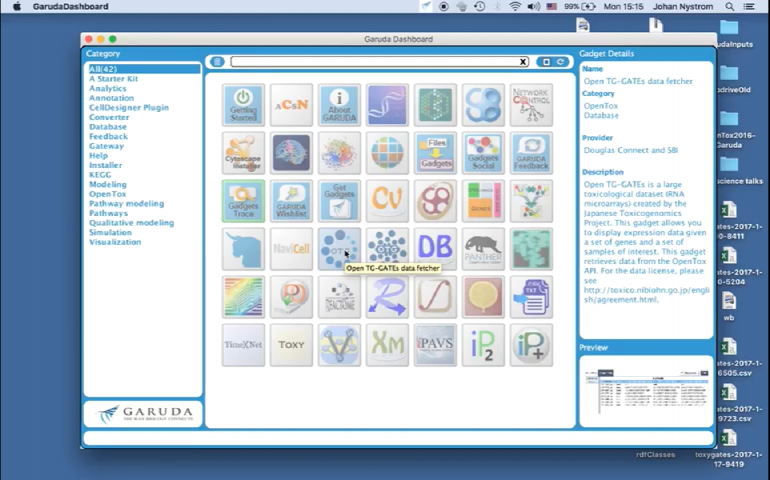Select the iP2 gadget icon
This screenshot has width=770, height=480.
[x=483, y=345]
